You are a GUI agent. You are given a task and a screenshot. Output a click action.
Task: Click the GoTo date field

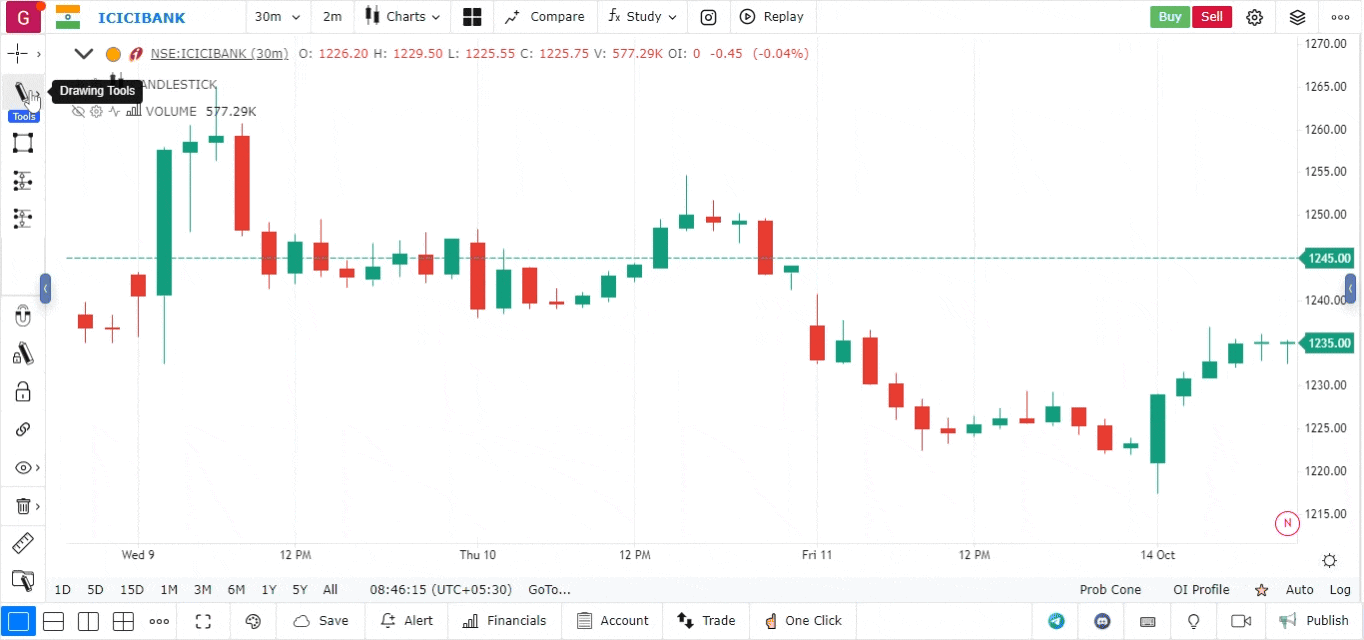coord(549,590)
